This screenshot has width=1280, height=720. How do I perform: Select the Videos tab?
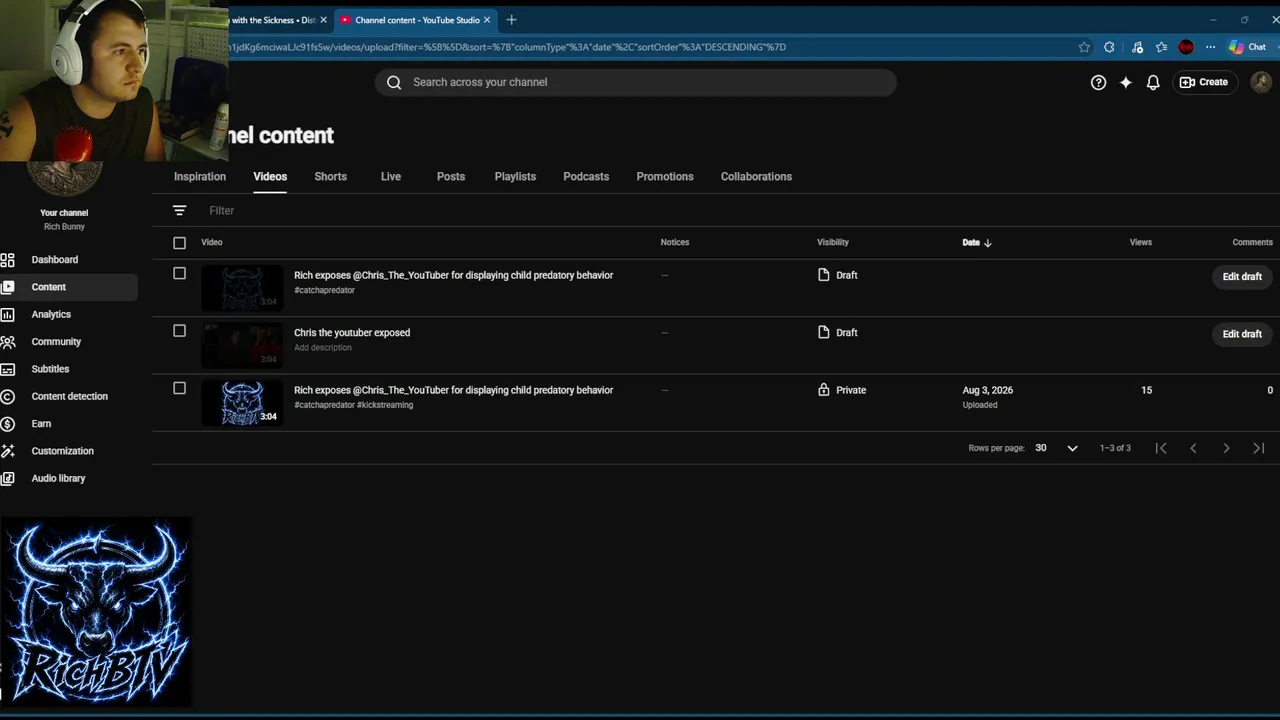pyautogui.click(x=270, y=176)
